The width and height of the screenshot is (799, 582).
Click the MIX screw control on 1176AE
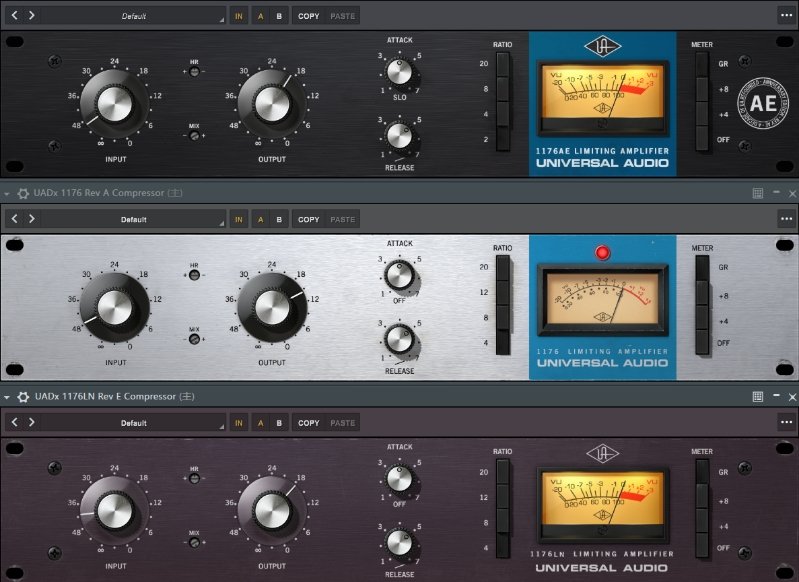pos(194,136)
